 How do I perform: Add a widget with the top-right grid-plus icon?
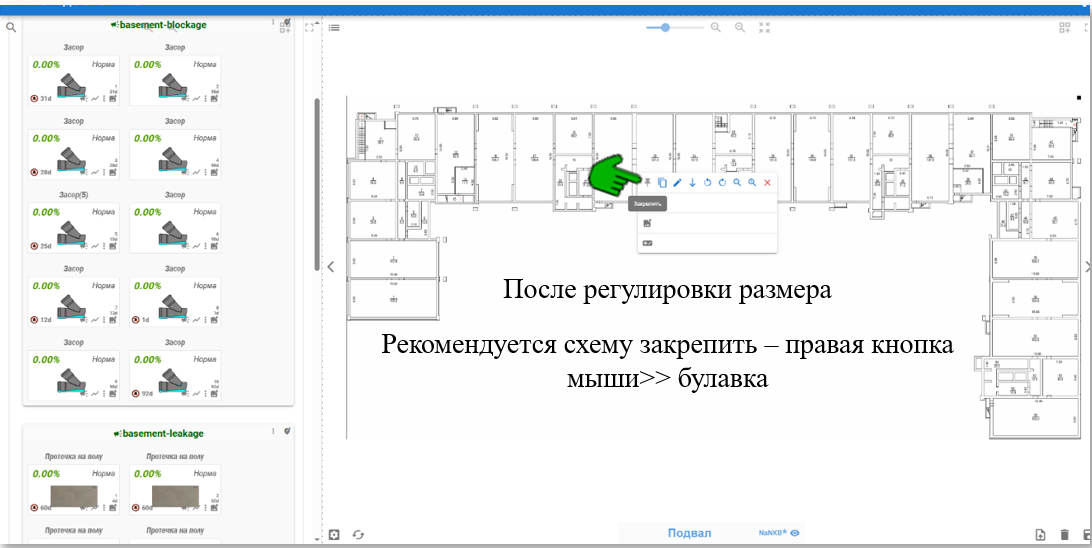1065,28
